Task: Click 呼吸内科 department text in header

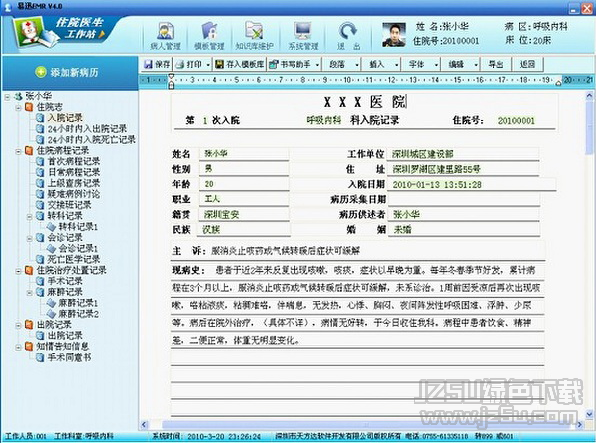Action: [x=324, y=121]
